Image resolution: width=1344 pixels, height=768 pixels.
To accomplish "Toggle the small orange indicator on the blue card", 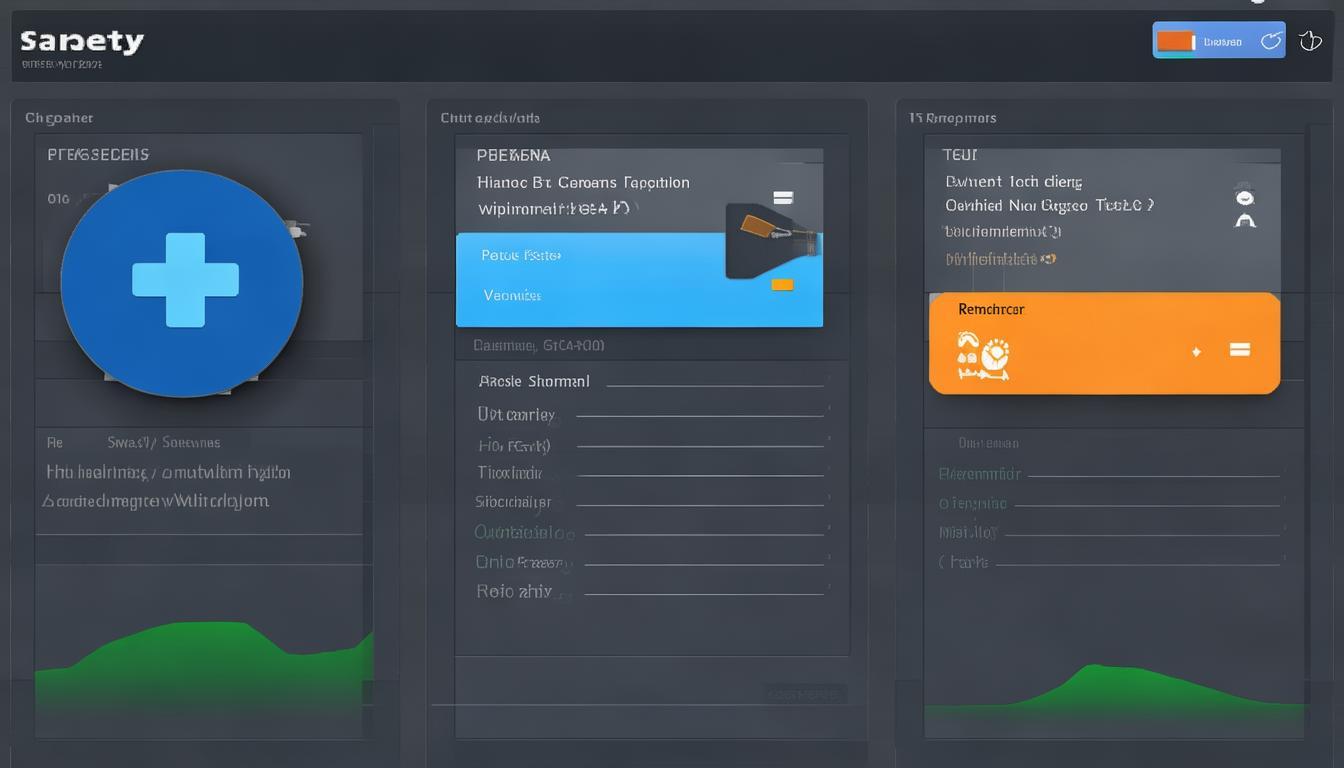I will pos(782,285).
